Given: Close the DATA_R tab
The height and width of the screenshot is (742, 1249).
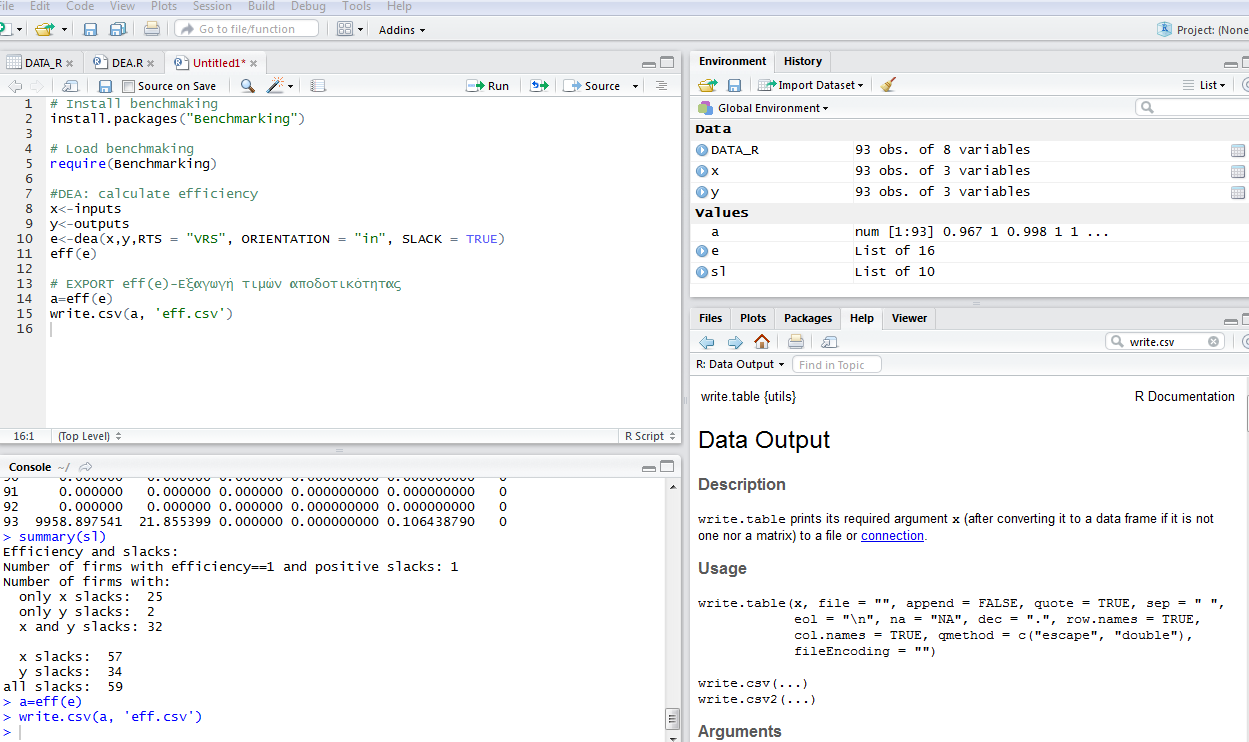Looking at the screenshot, I should click(x=69, y=63).
